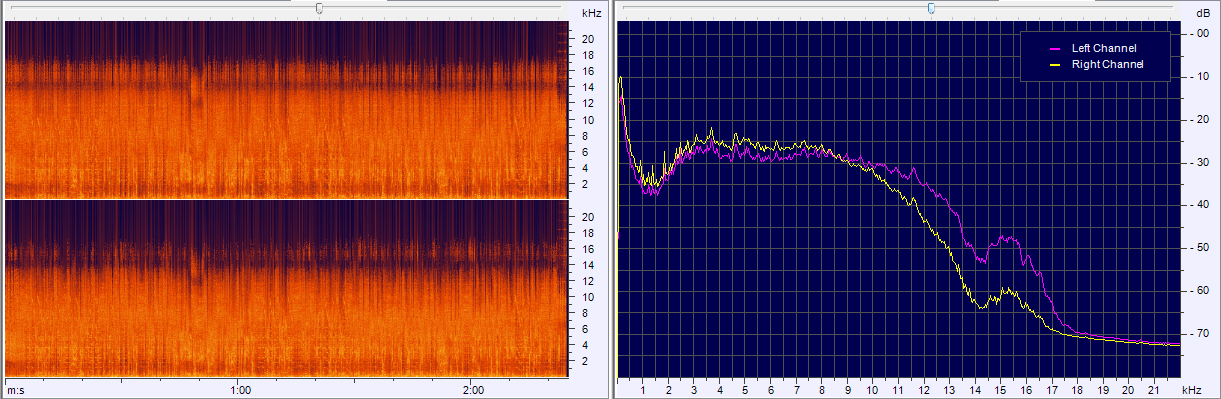The height and width of the screenshot is (399, 1221).
Task: Click the low-frequency peak at graph's left edge
Action: click(x=621, y=78)
